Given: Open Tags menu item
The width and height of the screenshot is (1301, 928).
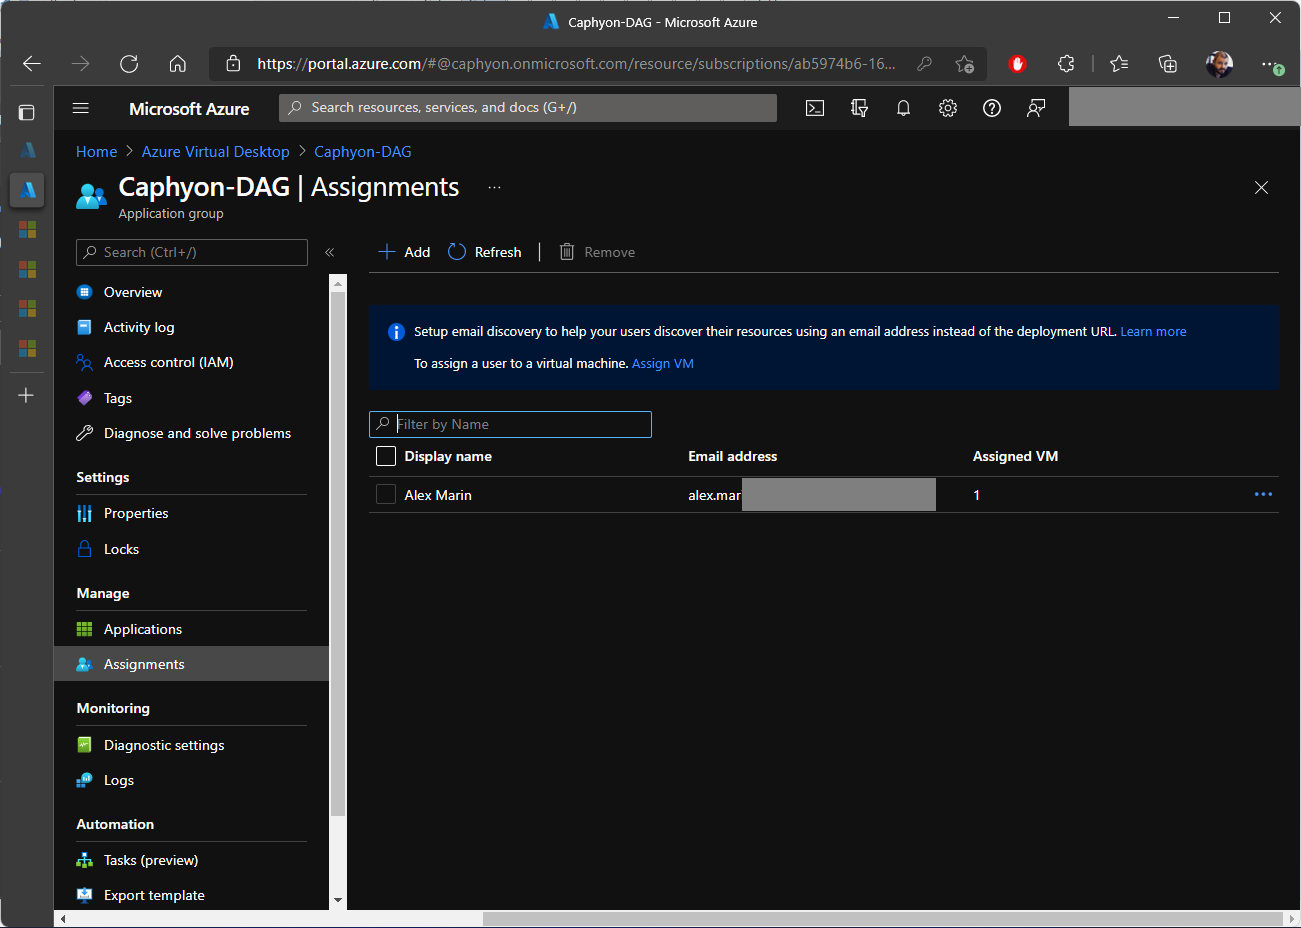Looking at the screenshot, I should 191,398.
